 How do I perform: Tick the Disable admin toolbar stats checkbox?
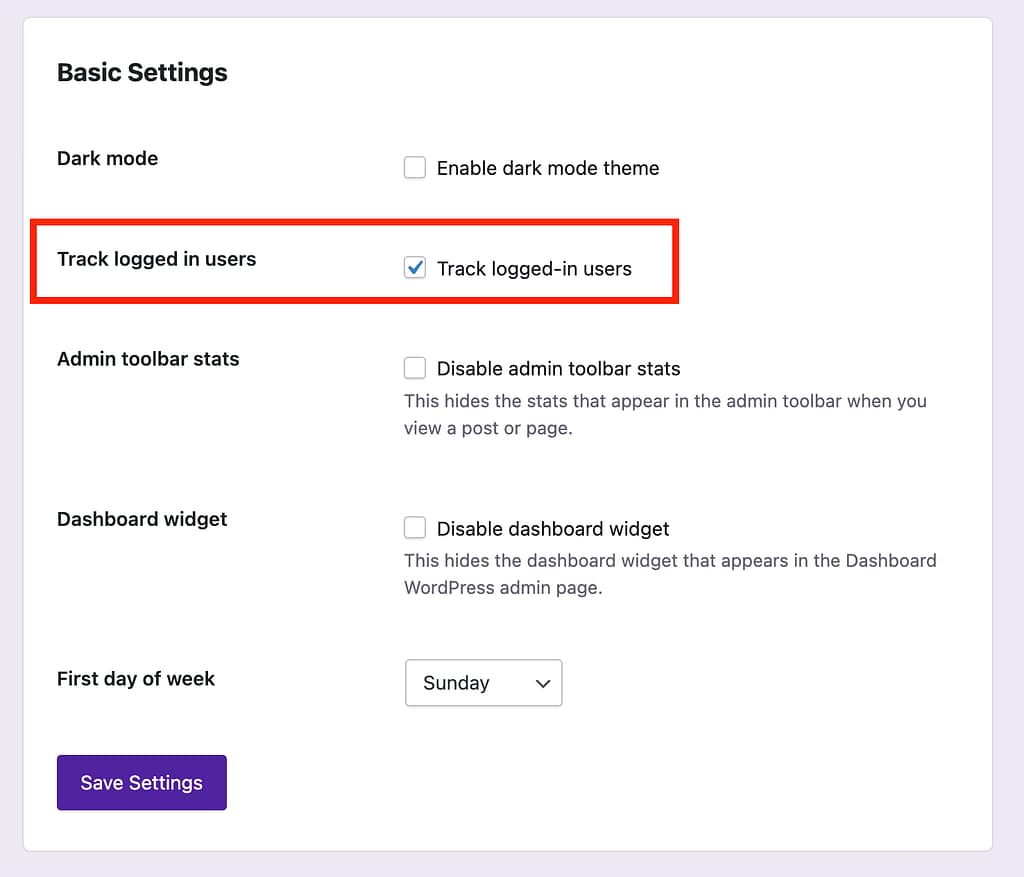pos(415,368)
